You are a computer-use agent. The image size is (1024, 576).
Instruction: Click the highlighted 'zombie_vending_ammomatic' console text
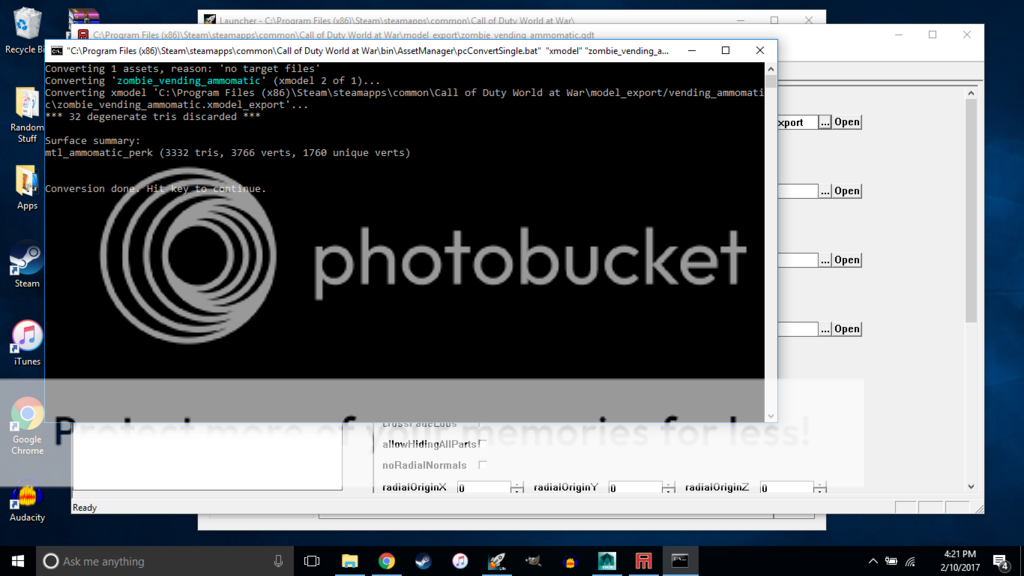pyautogui.click(x=188, y=81)
